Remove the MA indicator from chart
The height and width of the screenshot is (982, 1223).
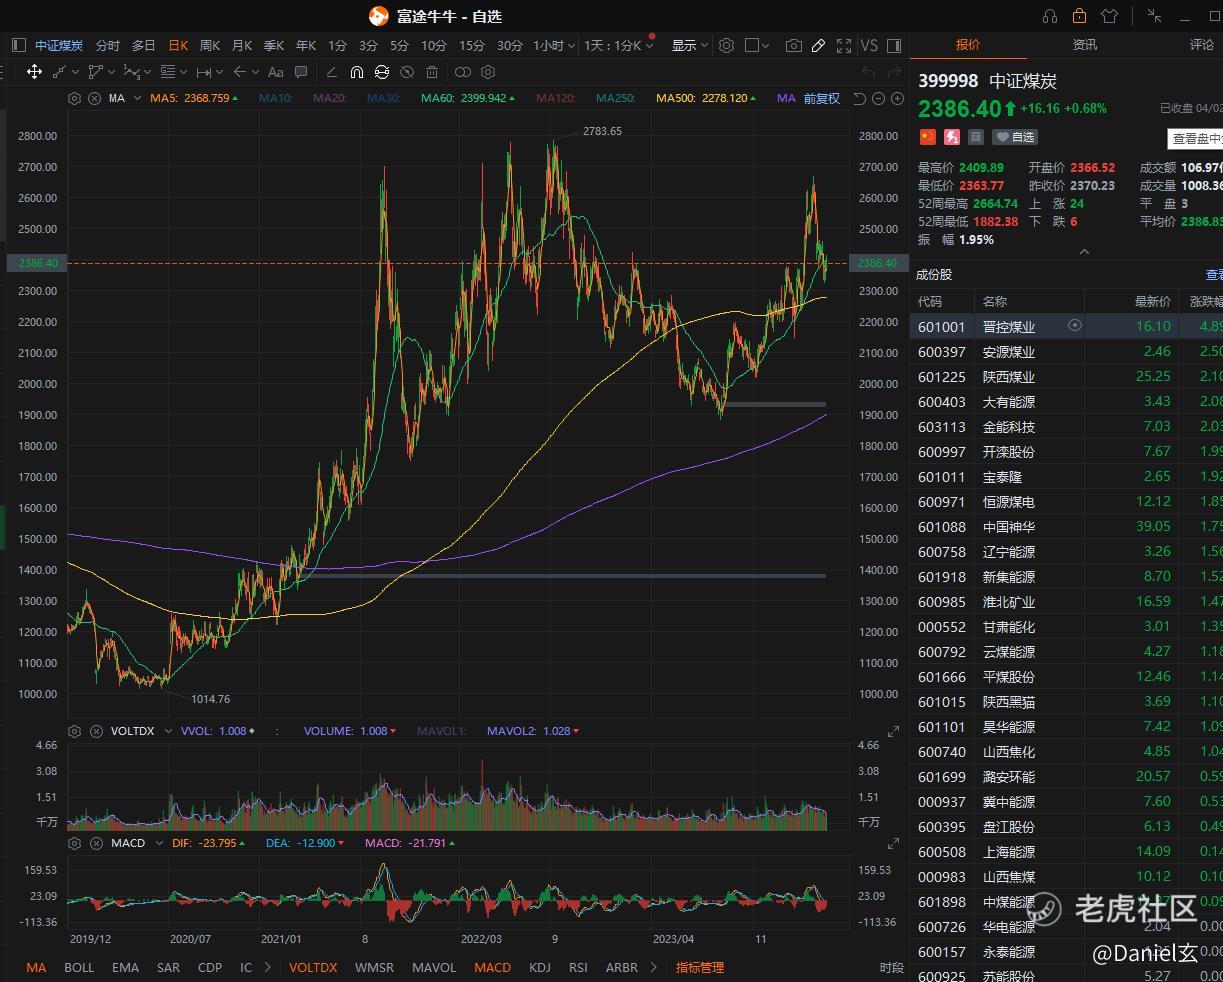(94, 98)
